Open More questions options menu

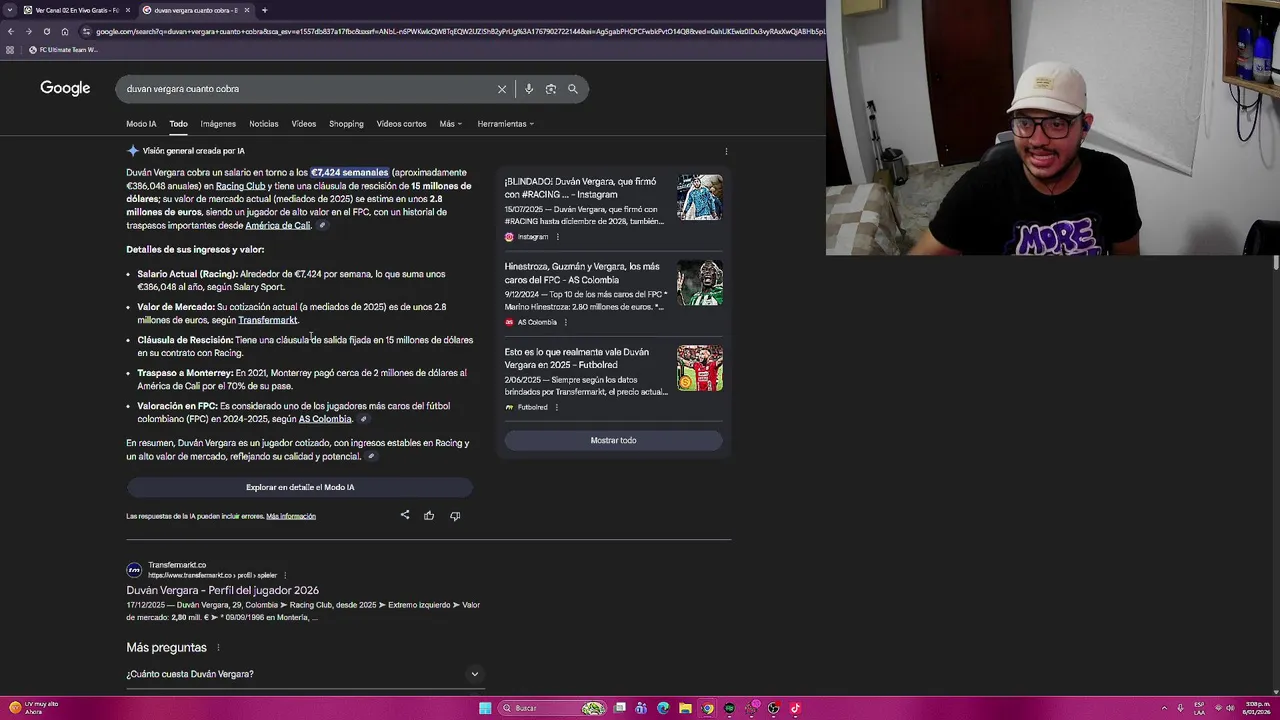[x=218, y=648]
